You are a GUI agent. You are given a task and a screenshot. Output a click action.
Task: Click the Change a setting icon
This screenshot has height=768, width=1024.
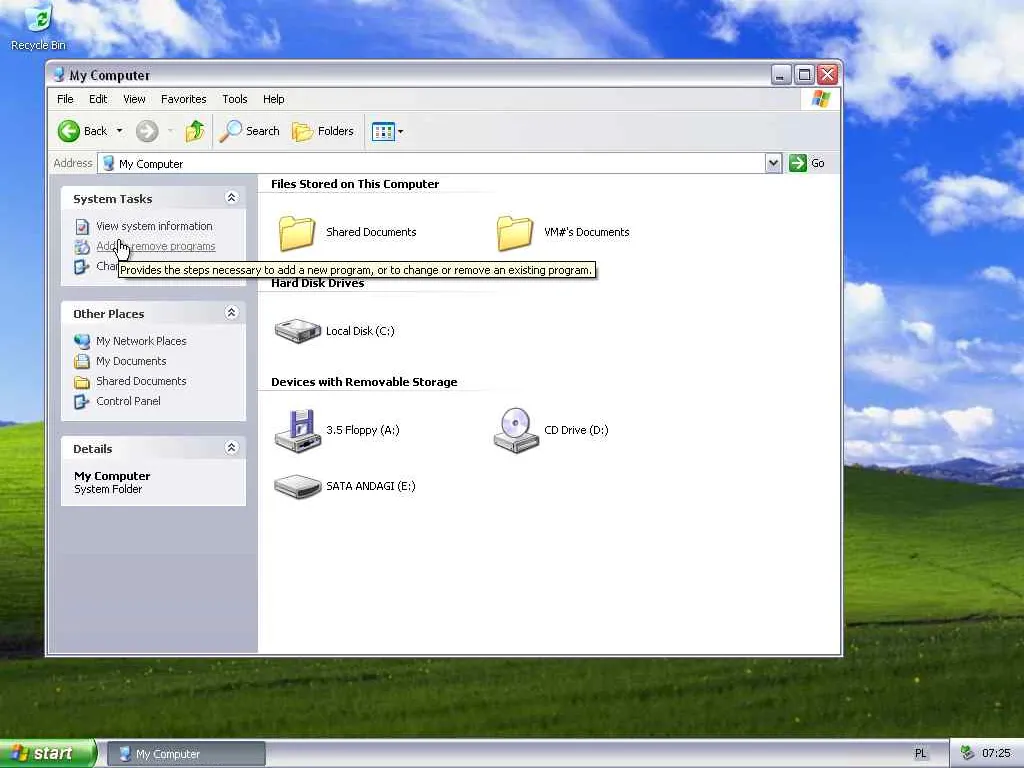point(82,266)
